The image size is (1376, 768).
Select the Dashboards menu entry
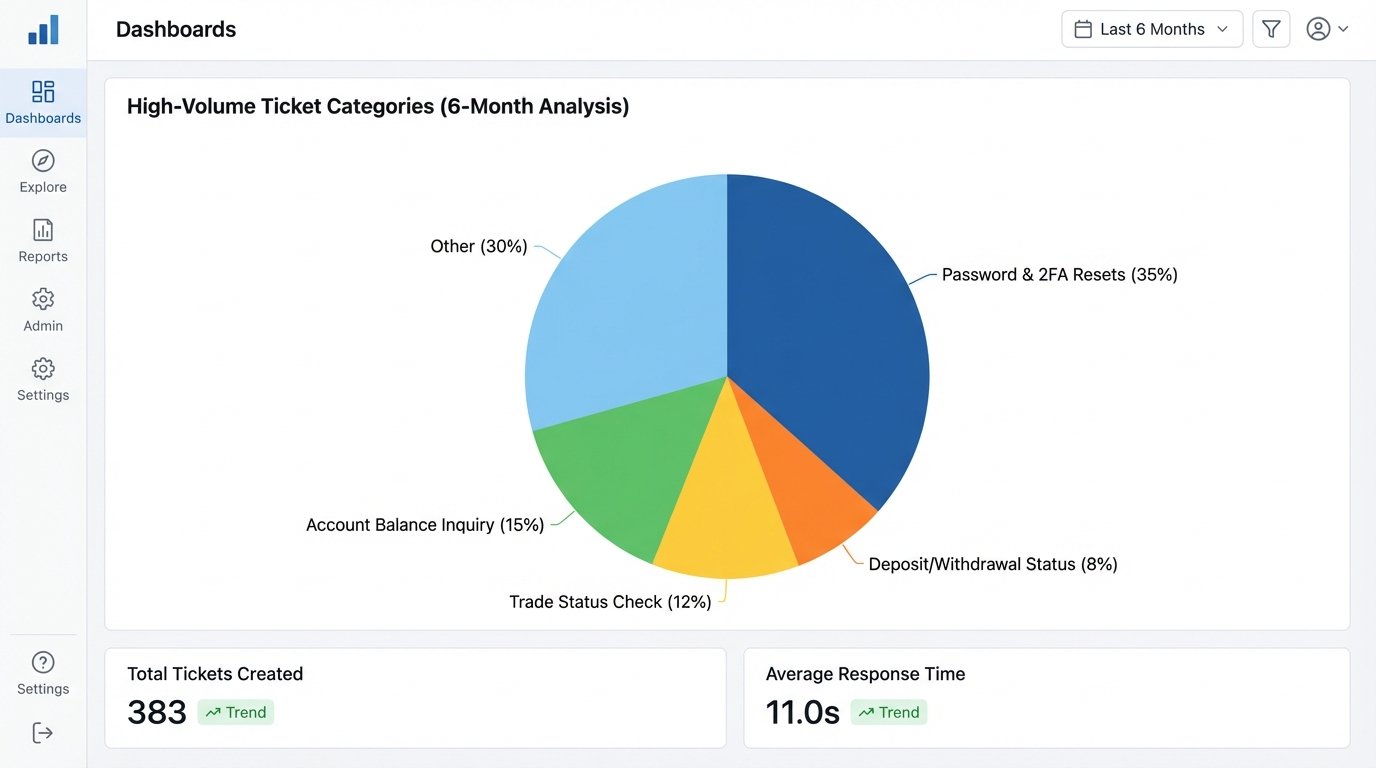coord(43,117)
